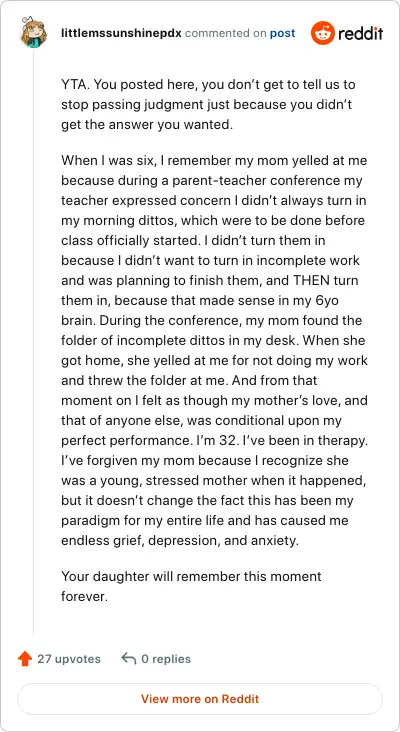Click the orange Reddit Snoo logo icon
The width and height of the screenshot is (400, 732).
323,34
